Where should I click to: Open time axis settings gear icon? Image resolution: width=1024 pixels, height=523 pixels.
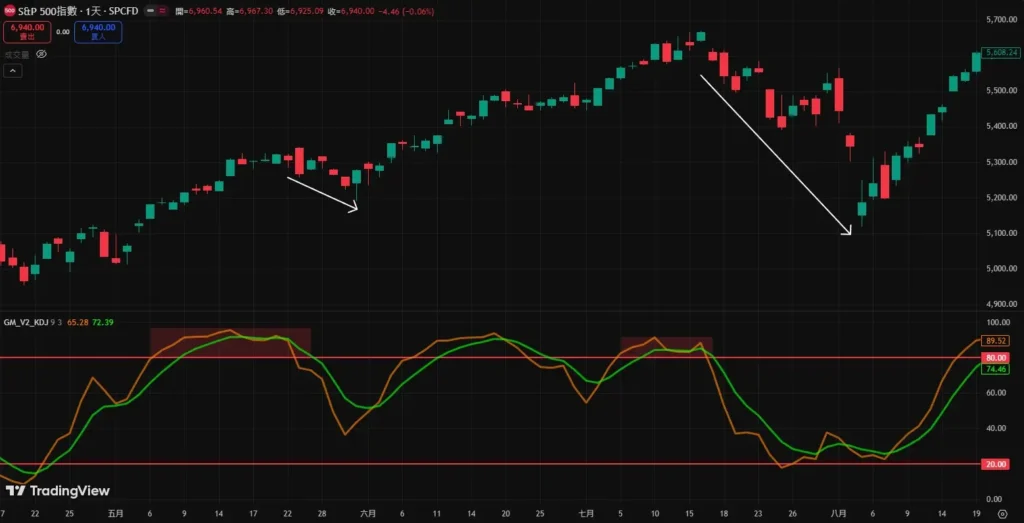coord(1002,513)
